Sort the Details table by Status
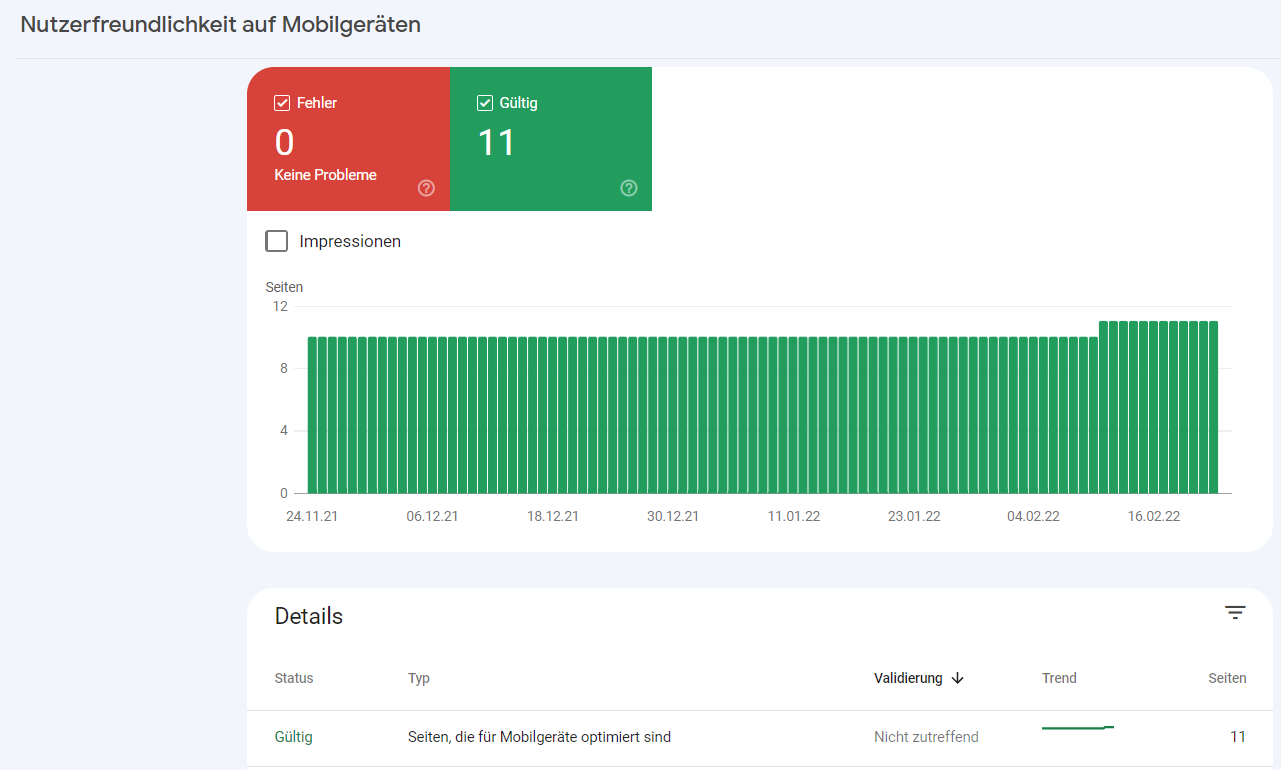 point(293,678)
